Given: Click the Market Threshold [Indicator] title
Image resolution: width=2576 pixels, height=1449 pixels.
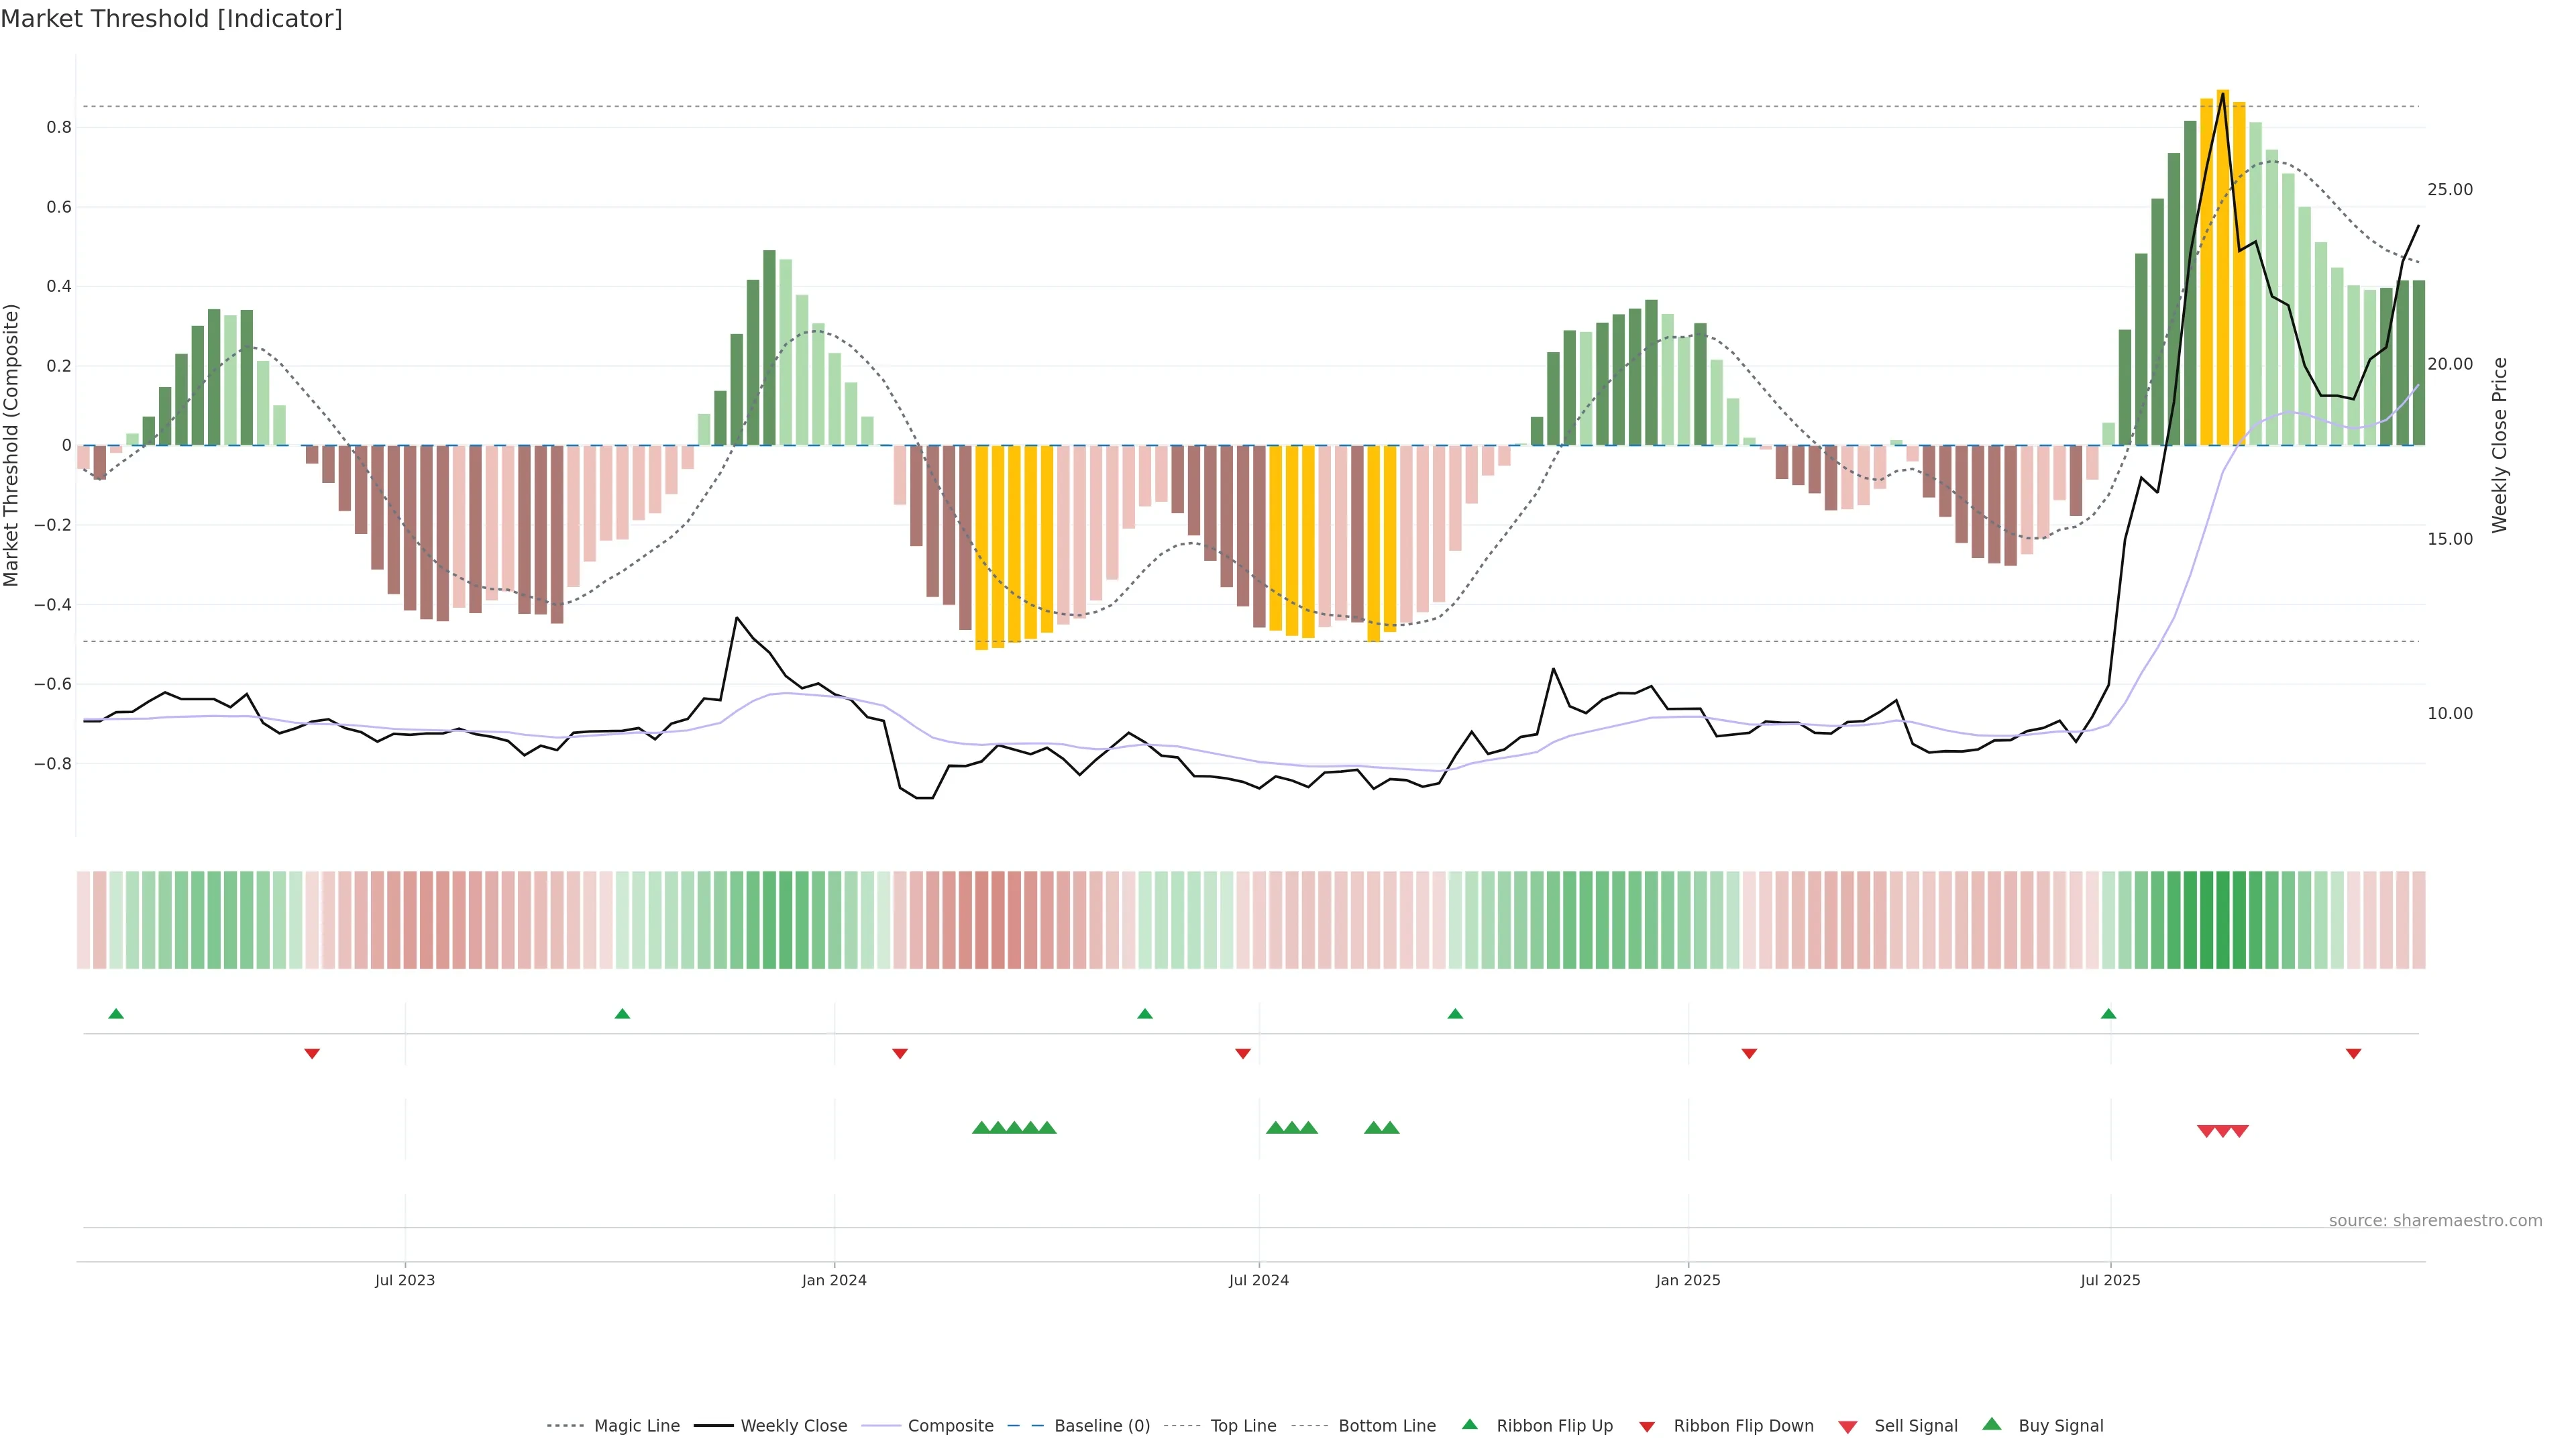Looking at the screenshot, I should (171, 19).
